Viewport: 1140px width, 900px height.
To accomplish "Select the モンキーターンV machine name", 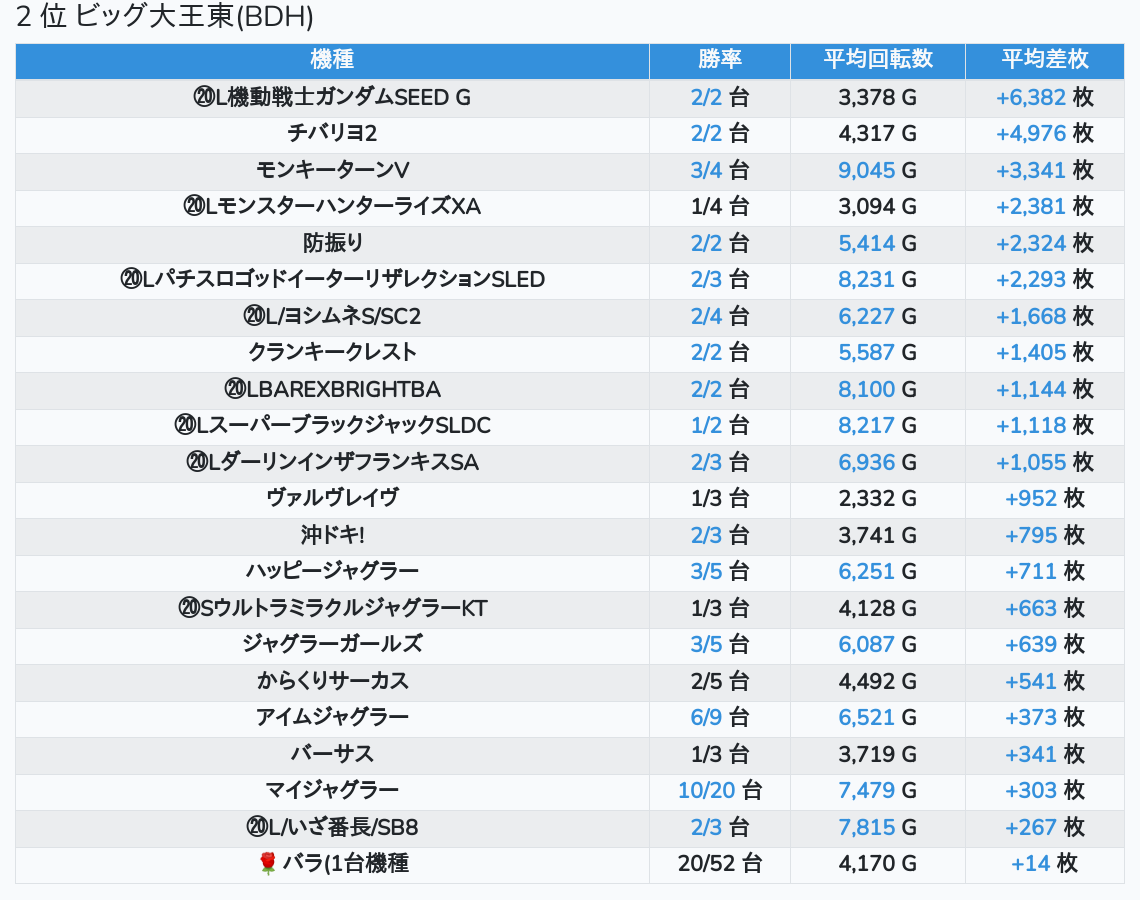I will point(332,170).
